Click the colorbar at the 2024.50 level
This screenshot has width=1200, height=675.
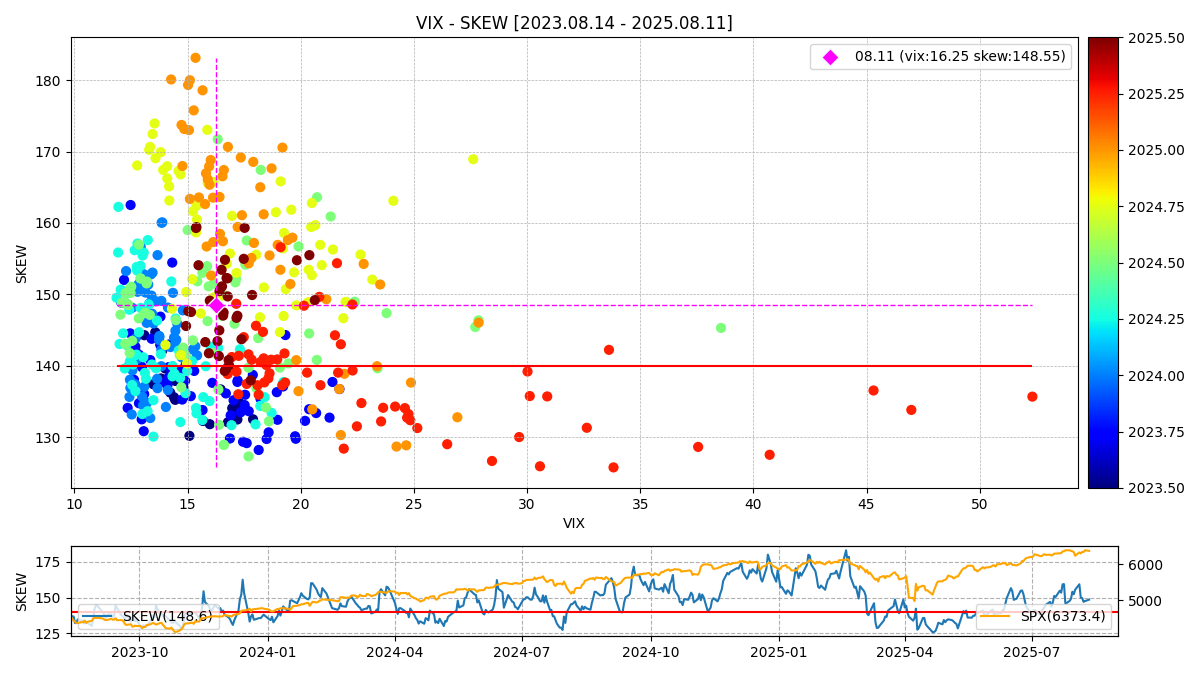pyautogui.click(x=1103, y=263)
